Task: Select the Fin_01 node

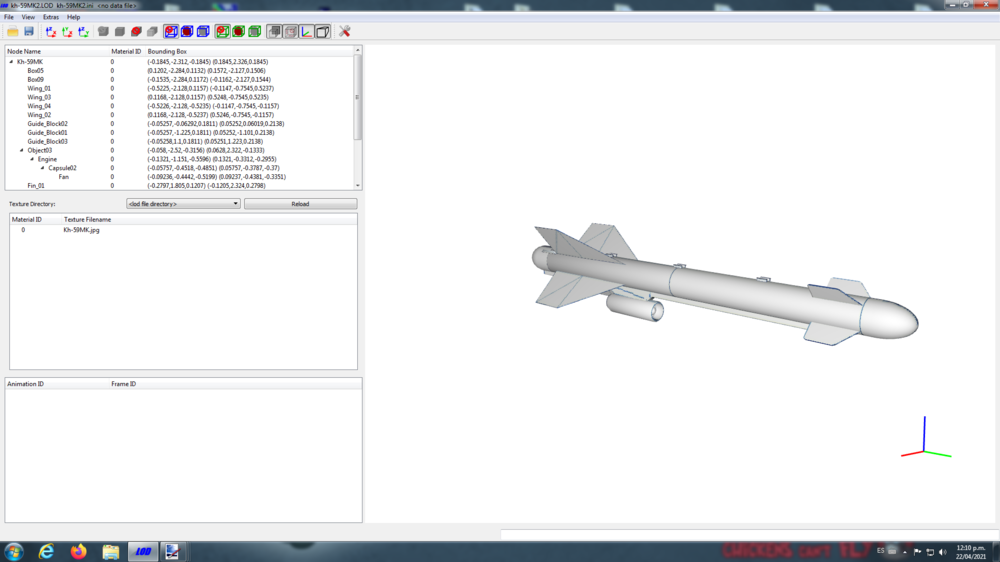Action: [36, 186]
